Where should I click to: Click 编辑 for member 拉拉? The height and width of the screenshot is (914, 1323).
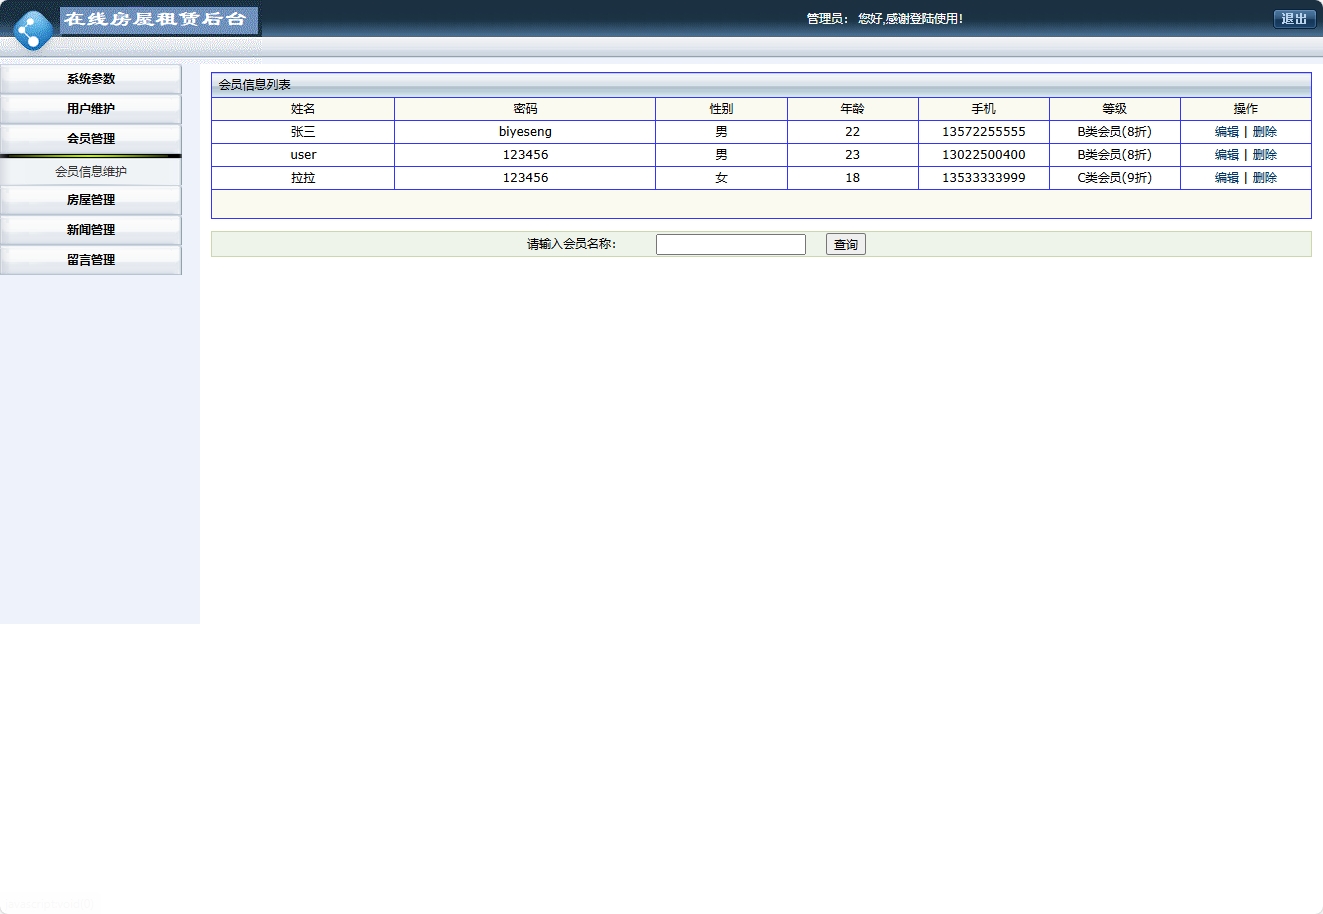(1226, 178)
